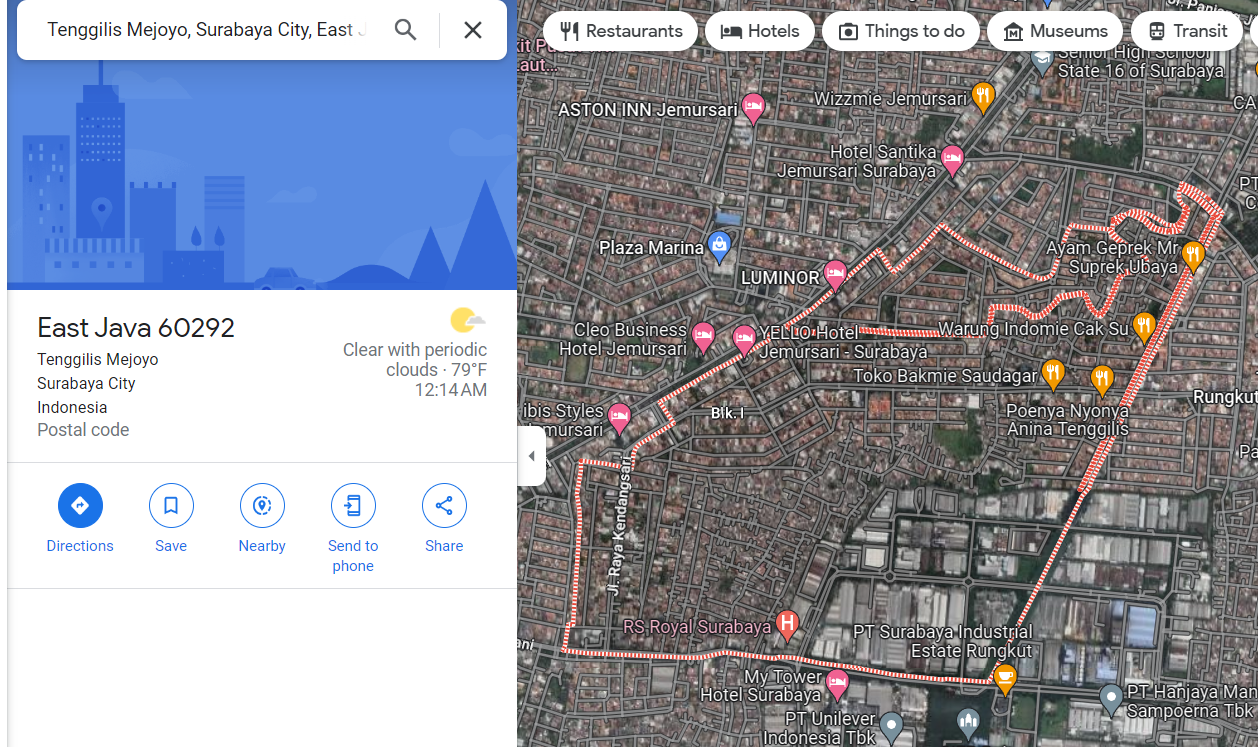1258x747 pixels.
Task: Click inside the search text field
Action: (206, 30)
